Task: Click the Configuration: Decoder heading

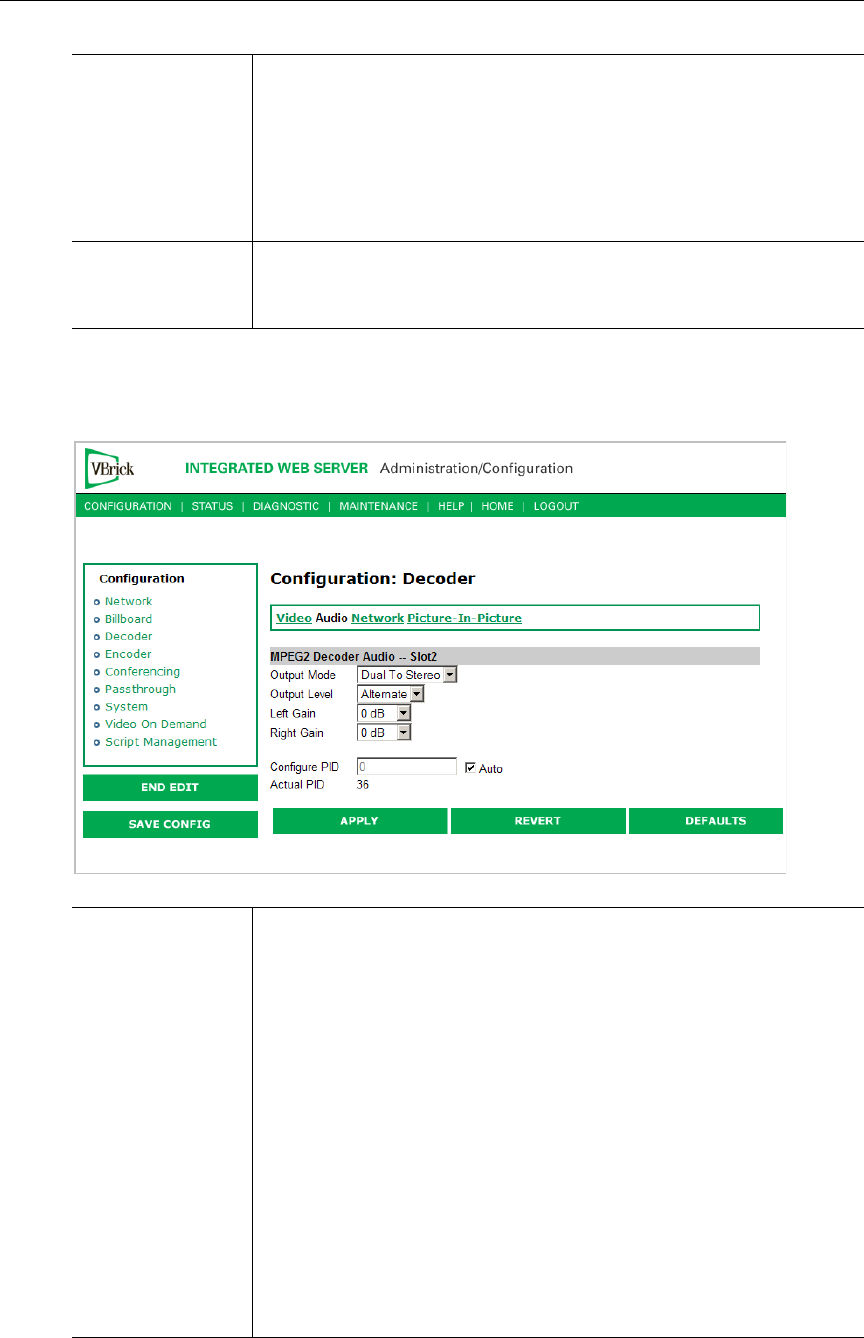Action: (x=373, y=578)
